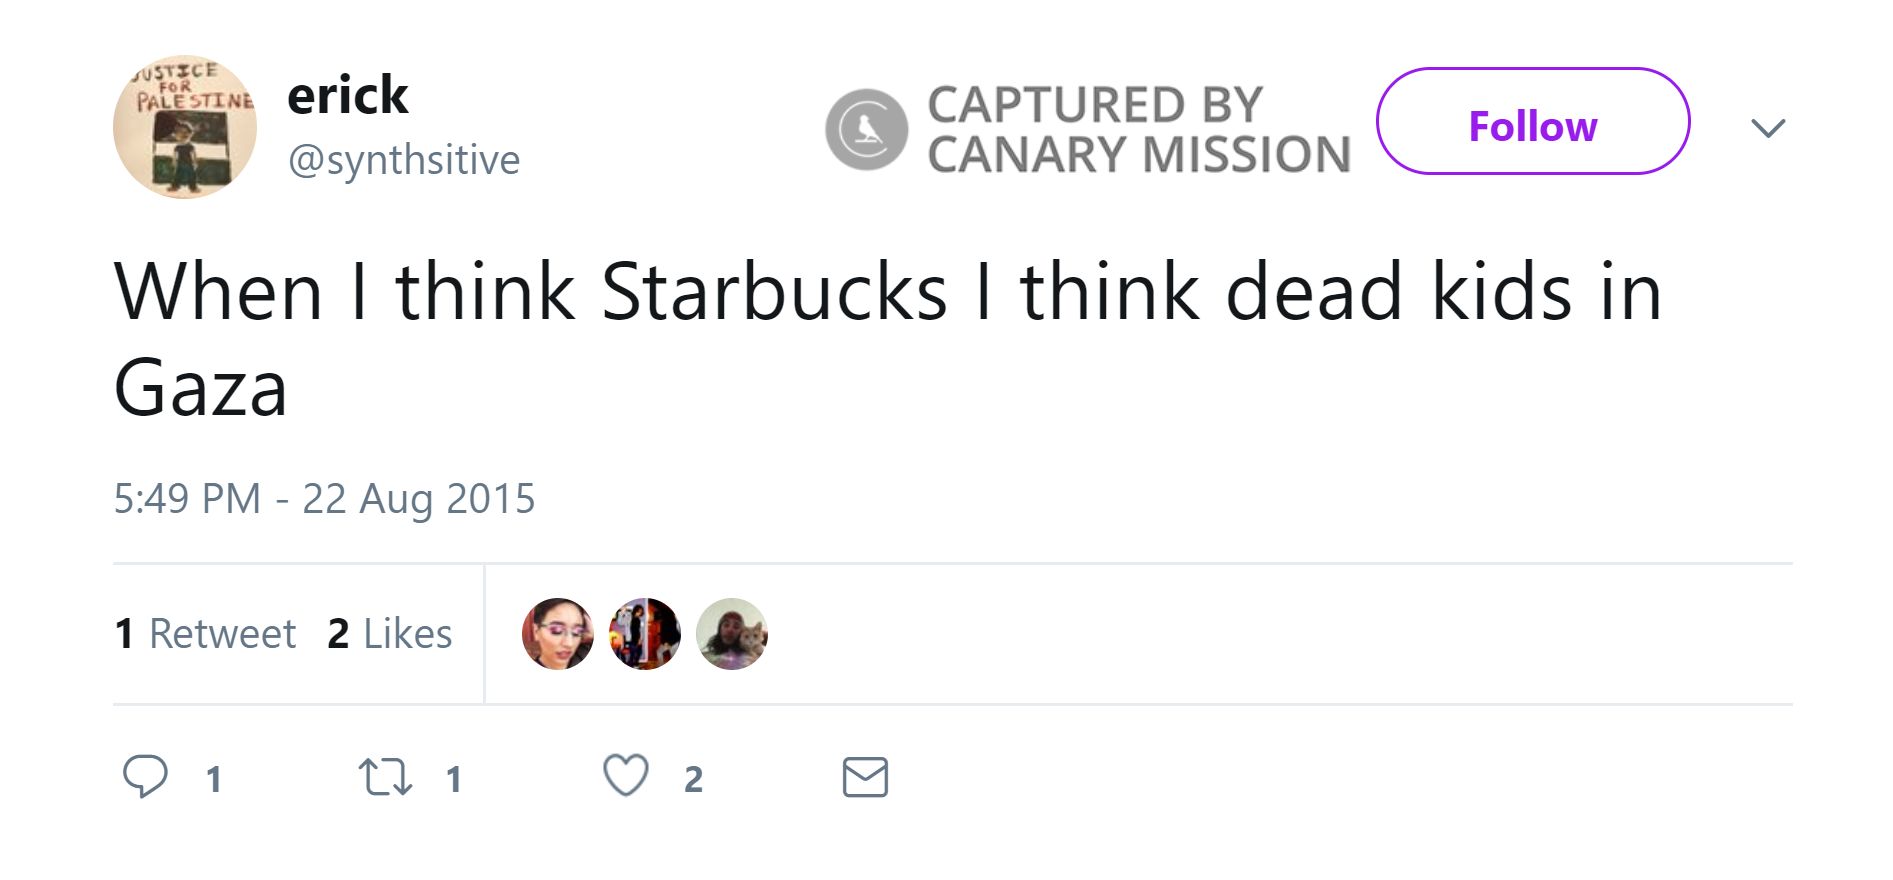View the 1 Retweet list
The width and height of the screenshot is (1893, 880).
[x=205, y=634]
